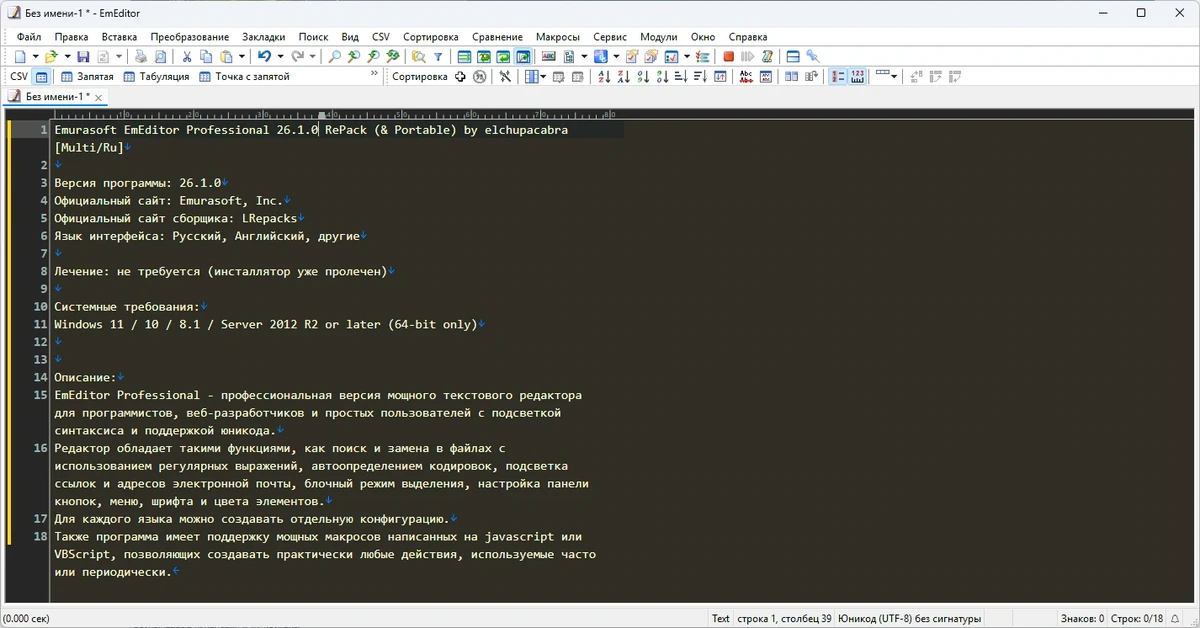This screenshot has width=1200, height=628.
Task: Open dropdown arrow next to Open folder
Action: 66,57
